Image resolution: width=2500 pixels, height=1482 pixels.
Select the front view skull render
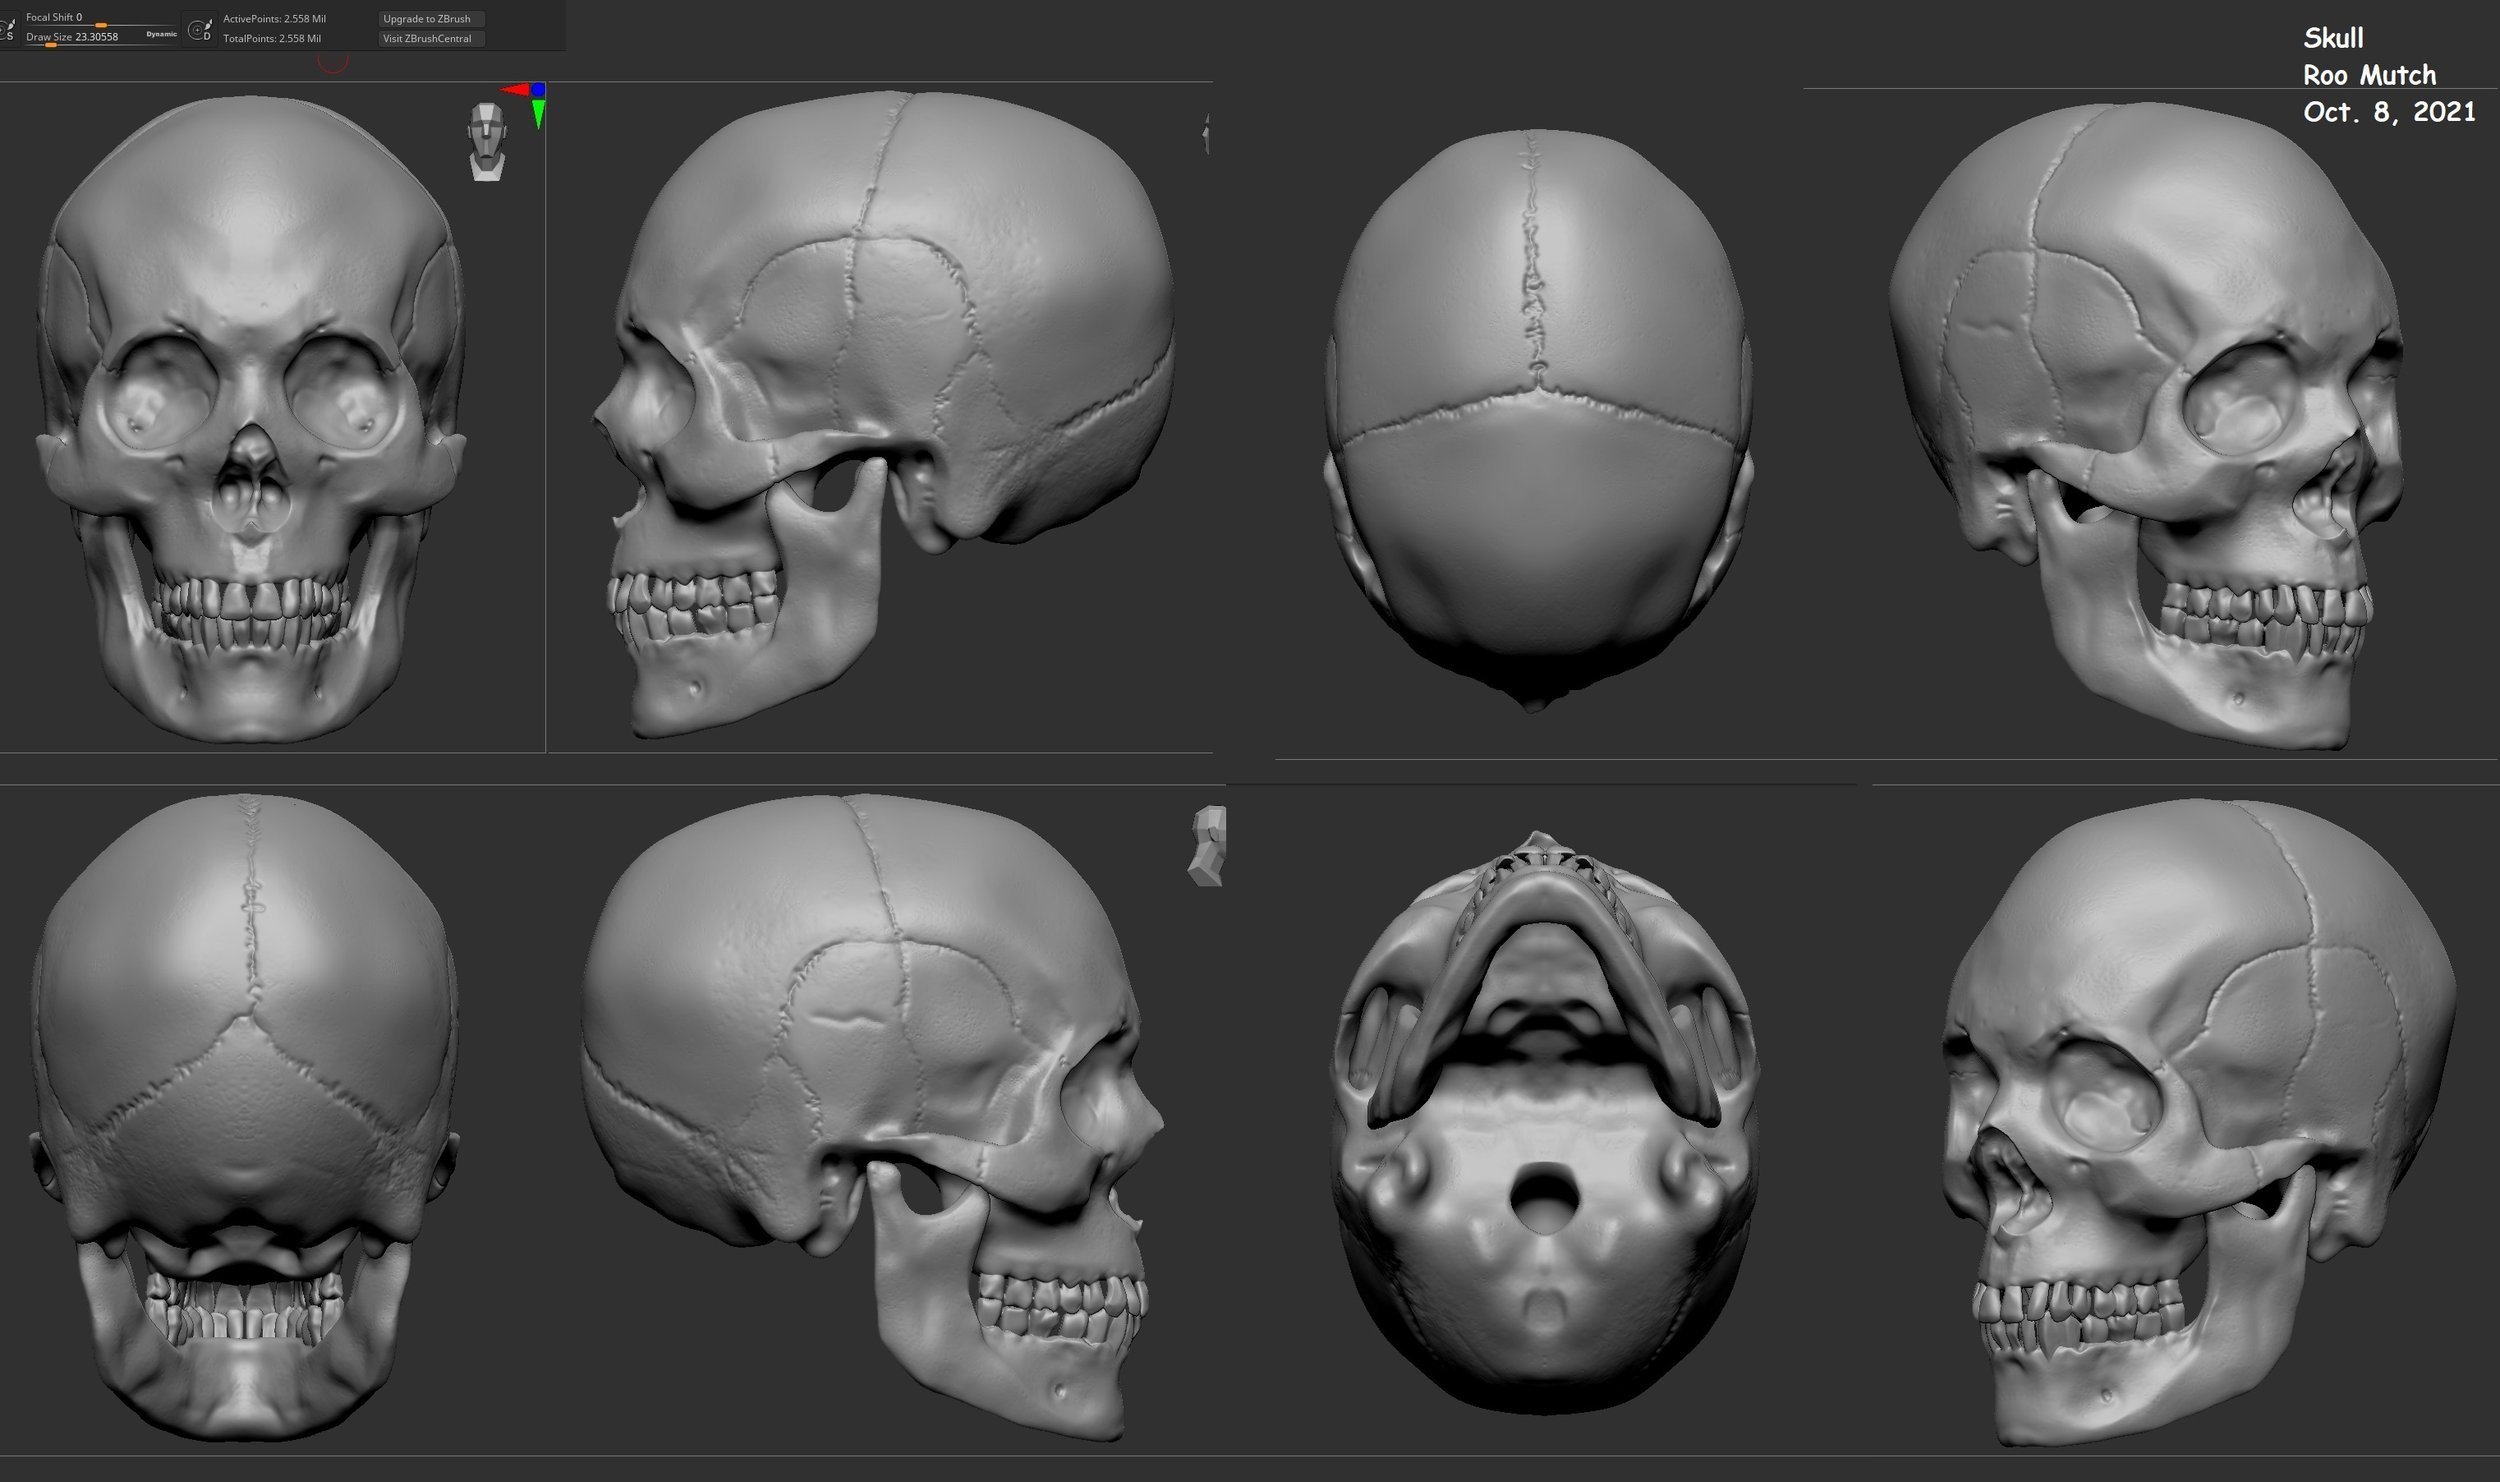tap(250, 420)
